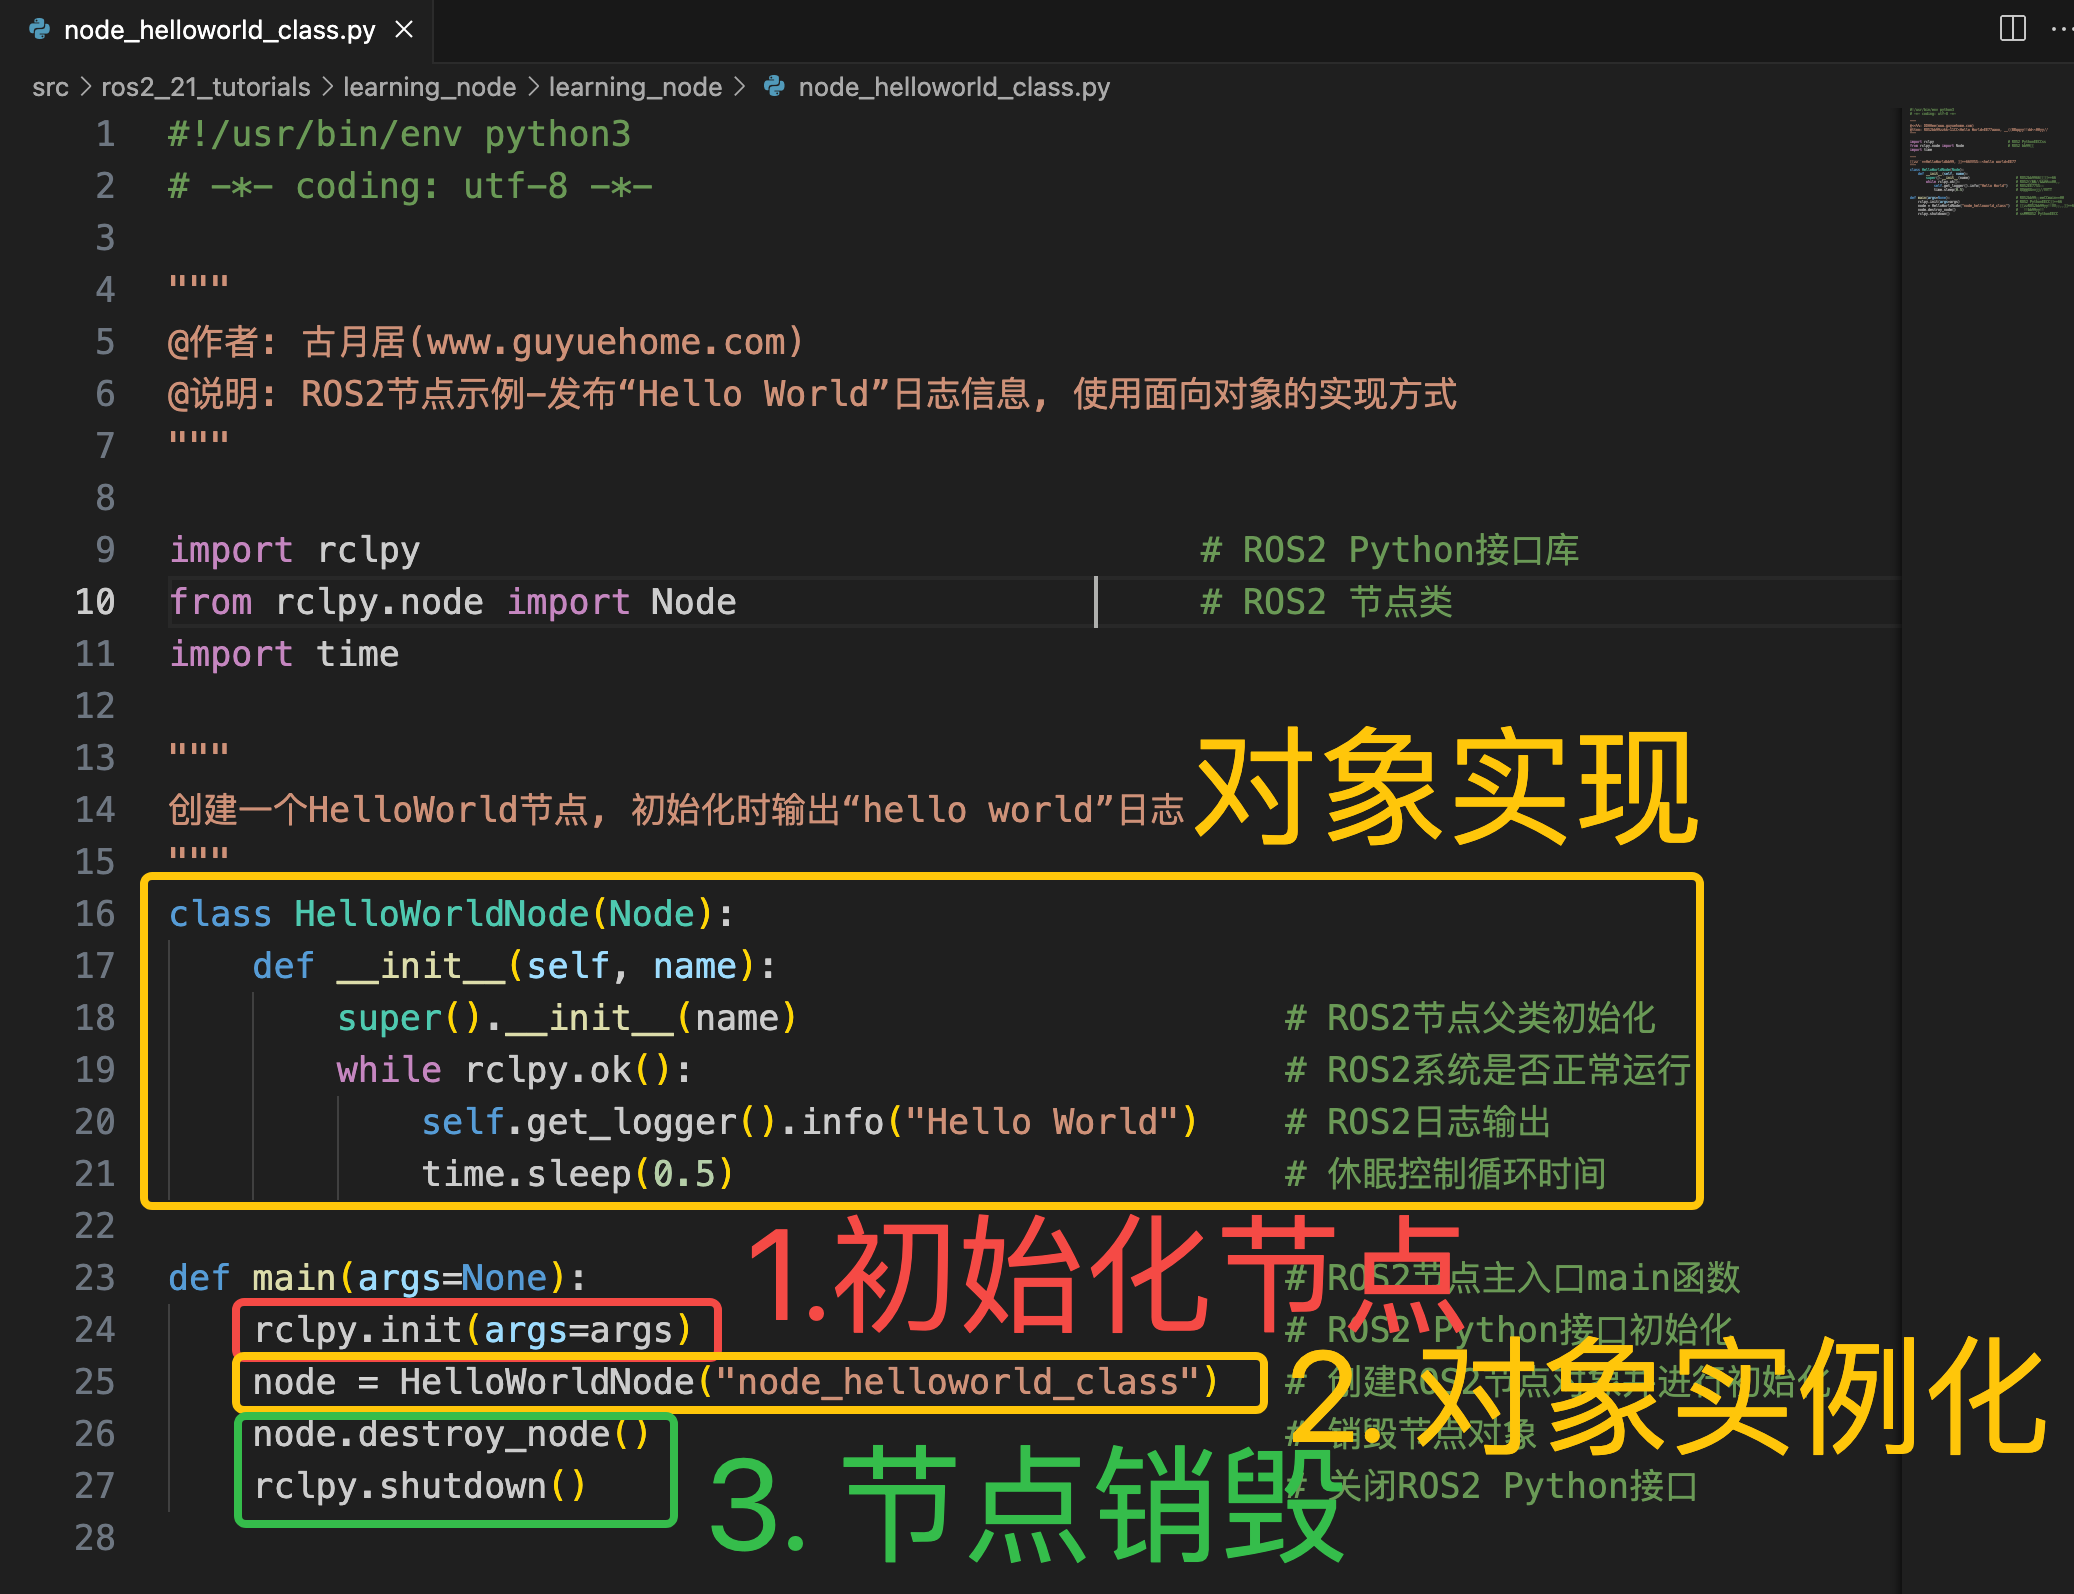The image size is (2074, 1594).
Task: Open the ros2_21_tutorials breadcrumb segment
Action: coord(205,87)
